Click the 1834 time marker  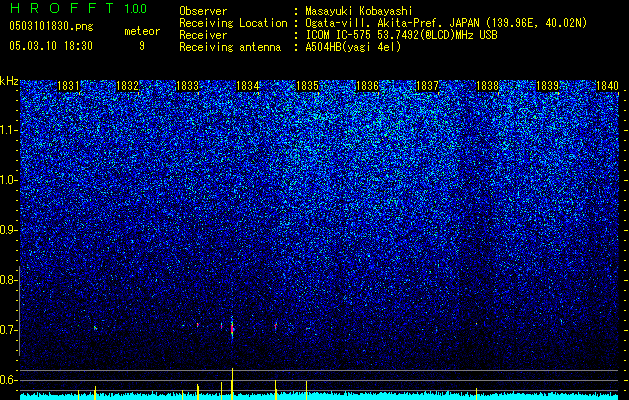248,86
